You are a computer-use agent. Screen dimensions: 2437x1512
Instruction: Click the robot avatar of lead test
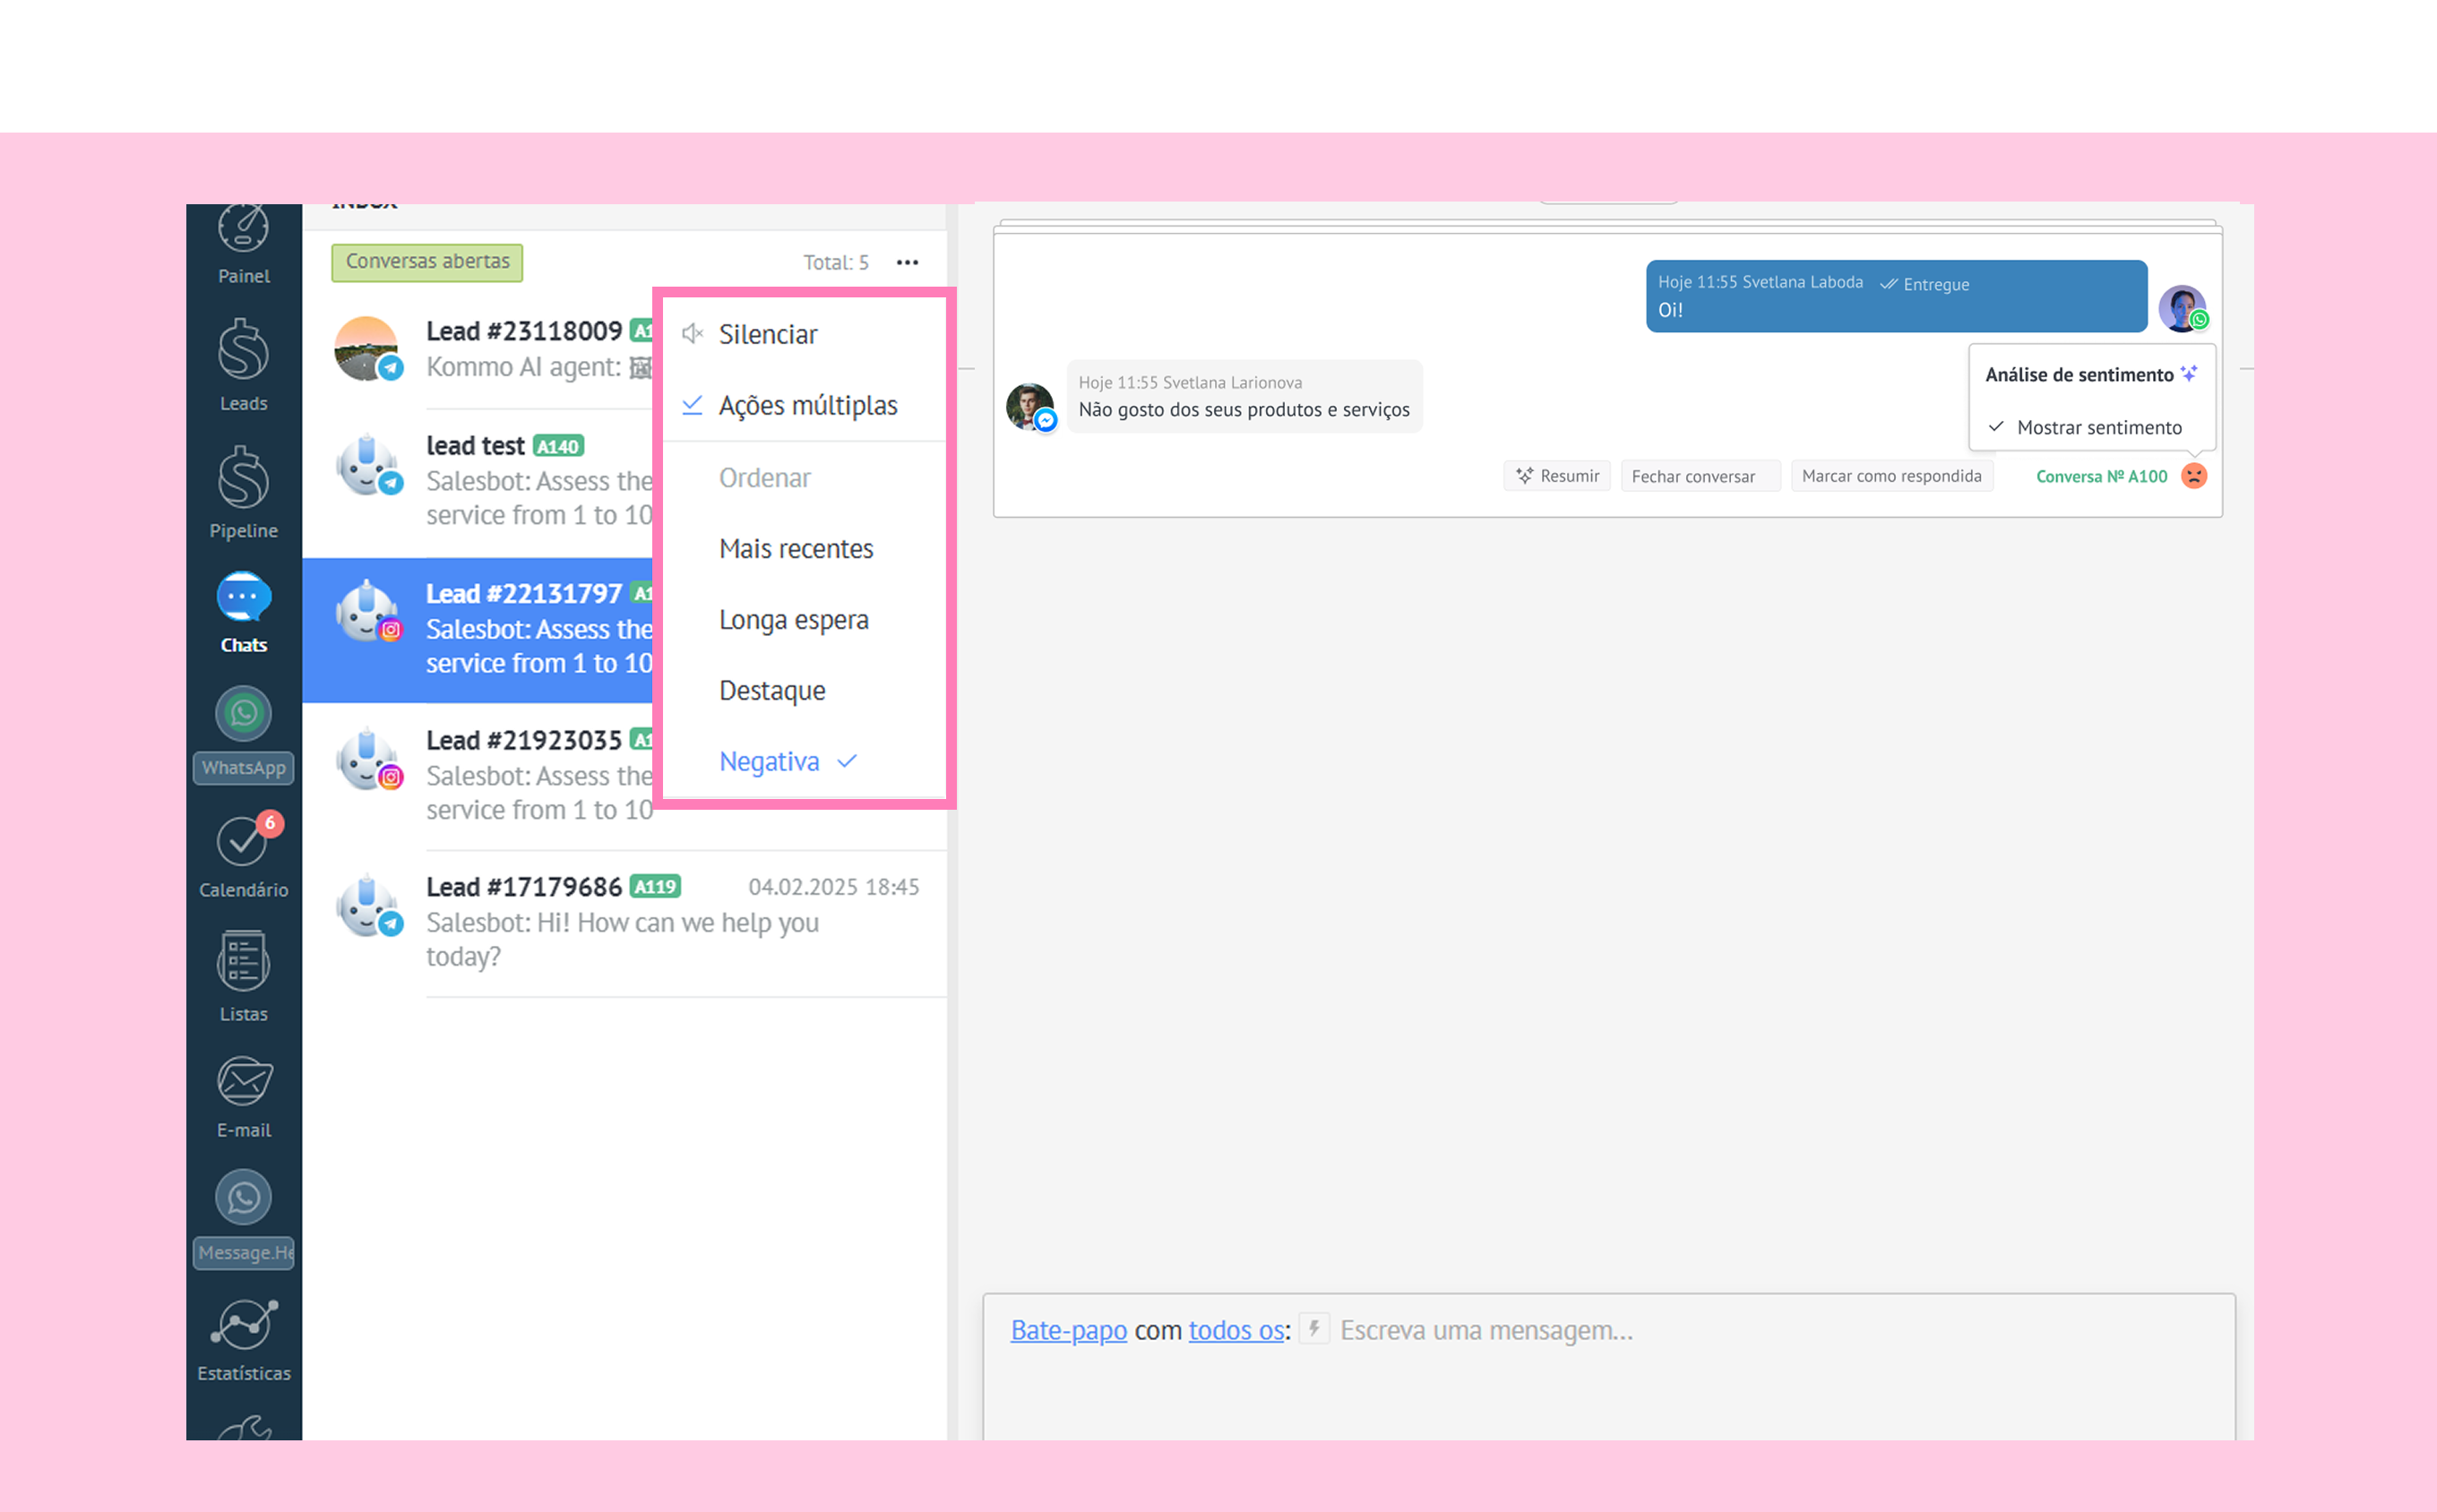click(367, 464)
